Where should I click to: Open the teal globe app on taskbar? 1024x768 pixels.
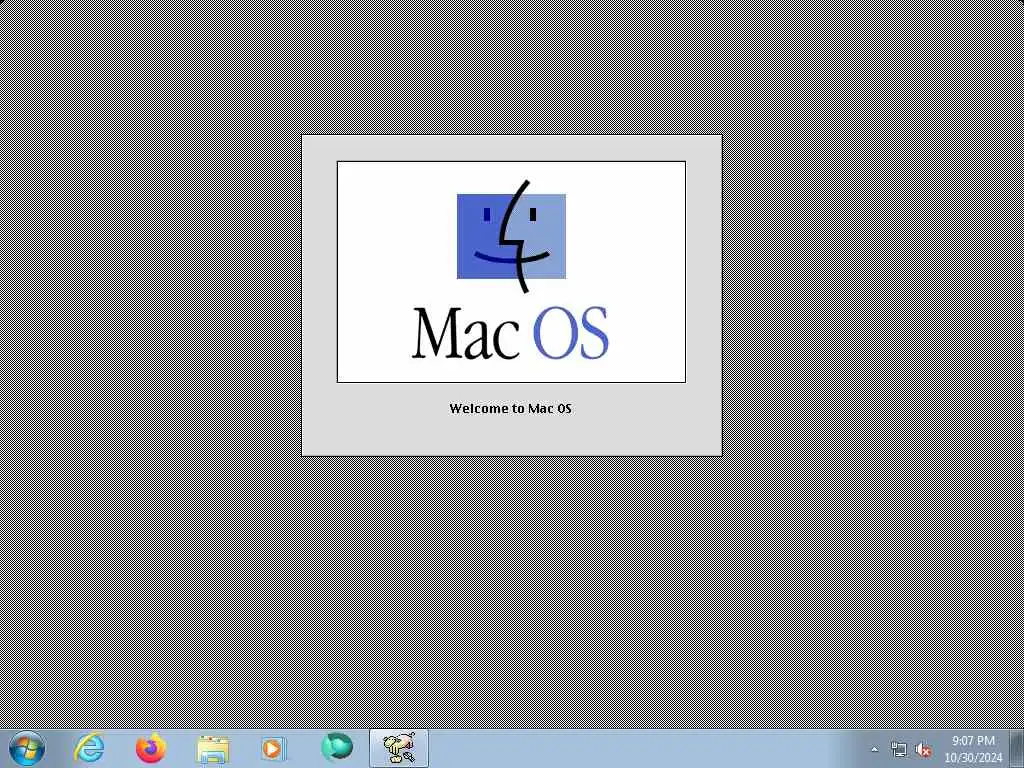point(337,748)
